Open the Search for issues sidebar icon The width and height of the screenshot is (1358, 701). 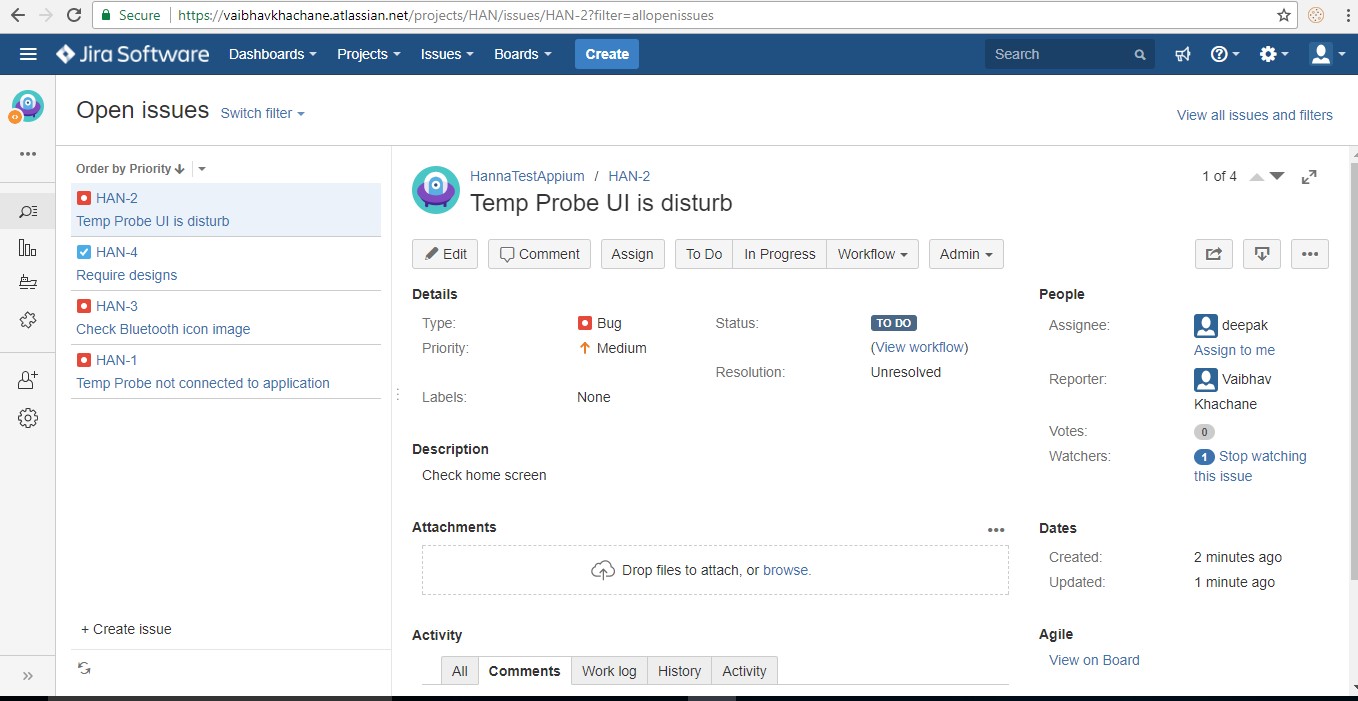28,211
